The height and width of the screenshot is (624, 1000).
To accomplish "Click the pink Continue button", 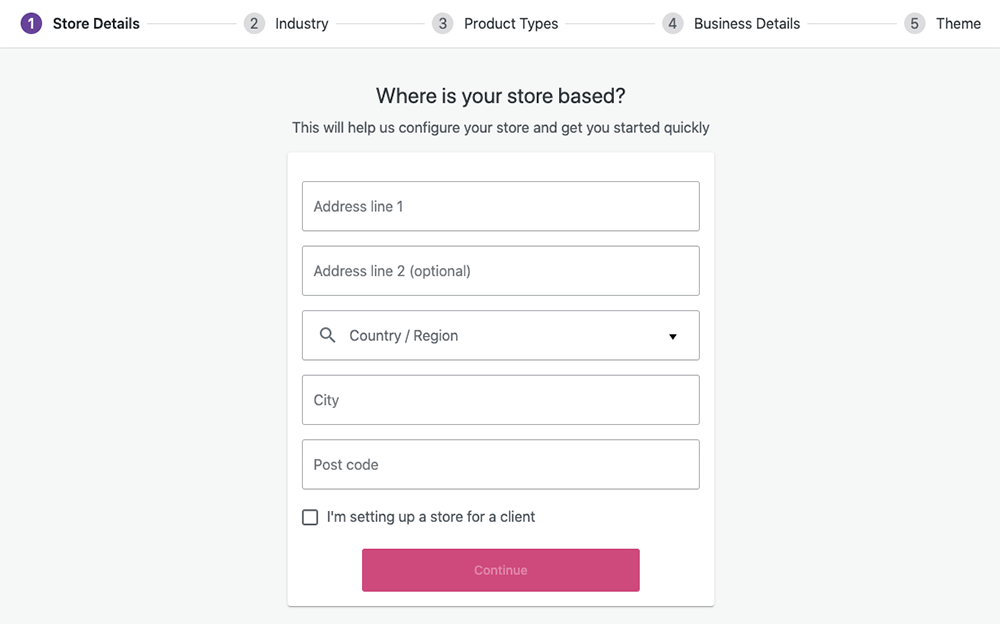I will [x=501, y=570].
